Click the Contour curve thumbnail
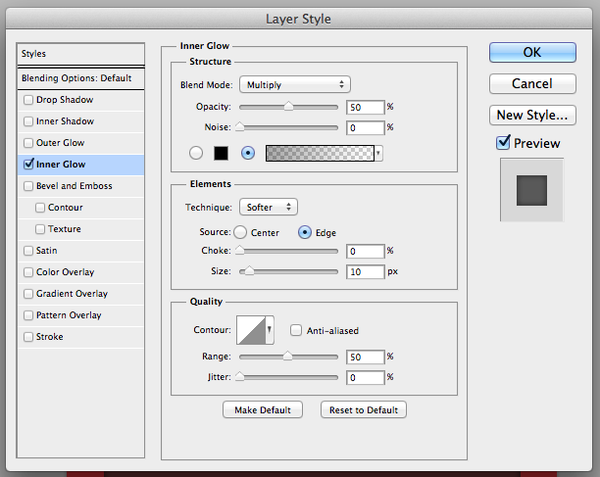600x477 pixels. tap(251, 330)
